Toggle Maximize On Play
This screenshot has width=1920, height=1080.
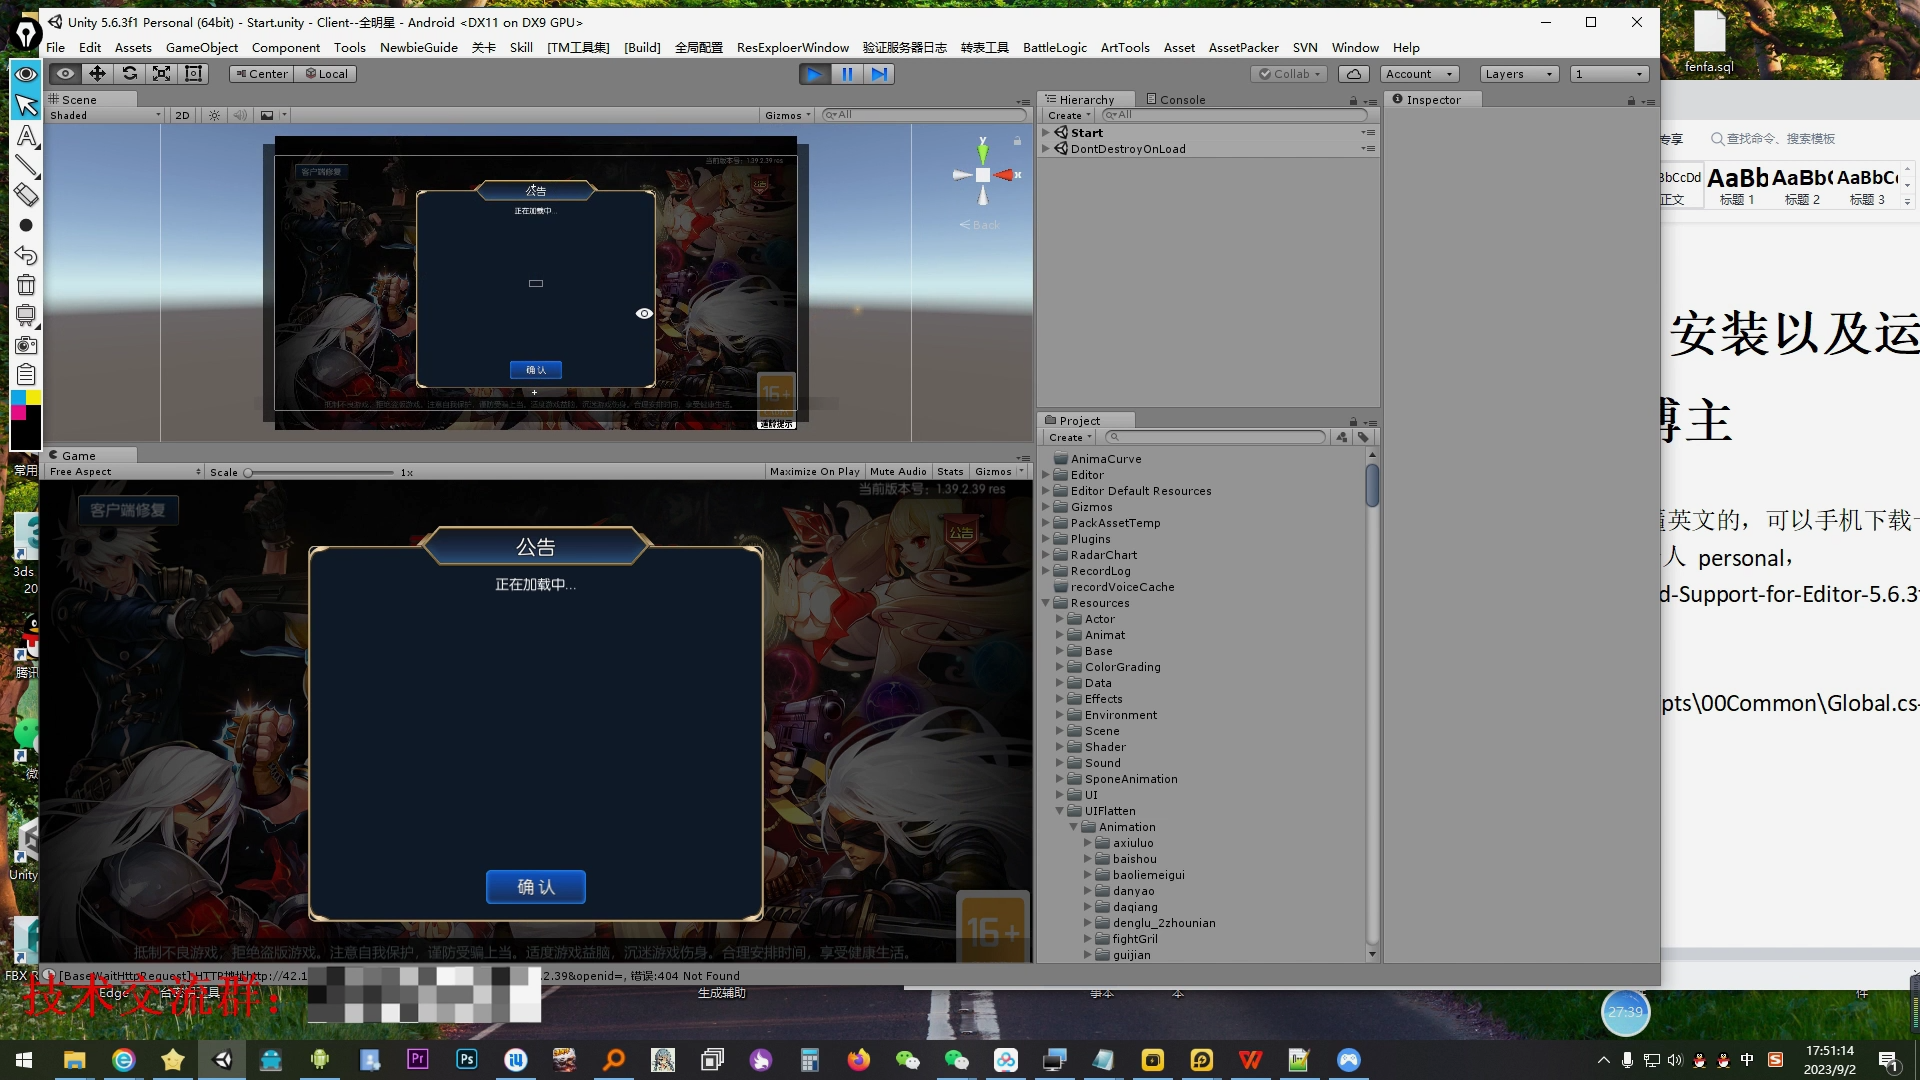pyautogui.click(x=814, y=471)
